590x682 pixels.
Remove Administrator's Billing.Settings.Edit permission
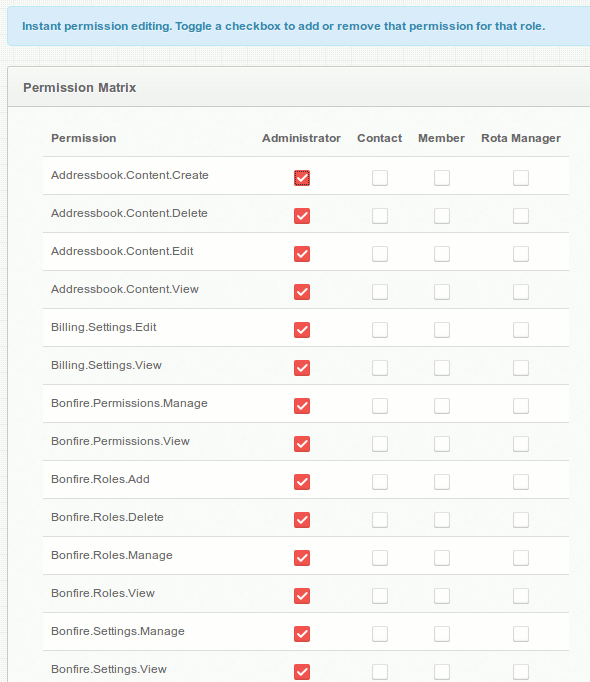(x=302, y=330)
